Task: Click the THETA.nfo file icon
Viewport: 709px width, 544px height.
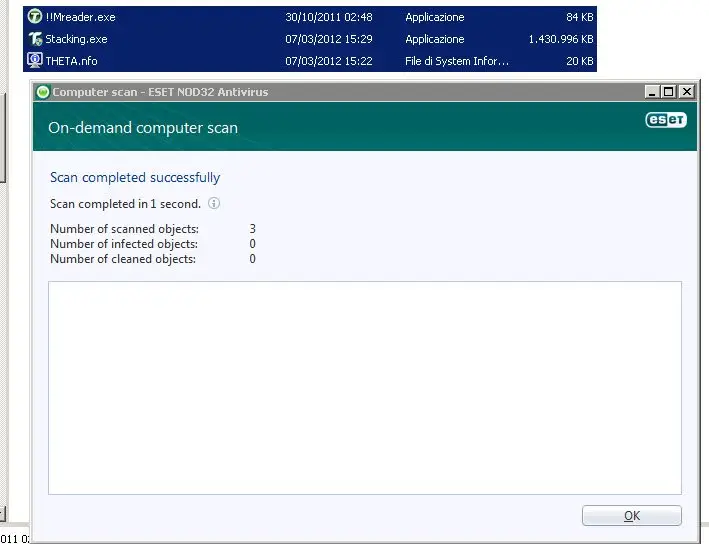Action: pyautogui.click(x=35, y=60)
